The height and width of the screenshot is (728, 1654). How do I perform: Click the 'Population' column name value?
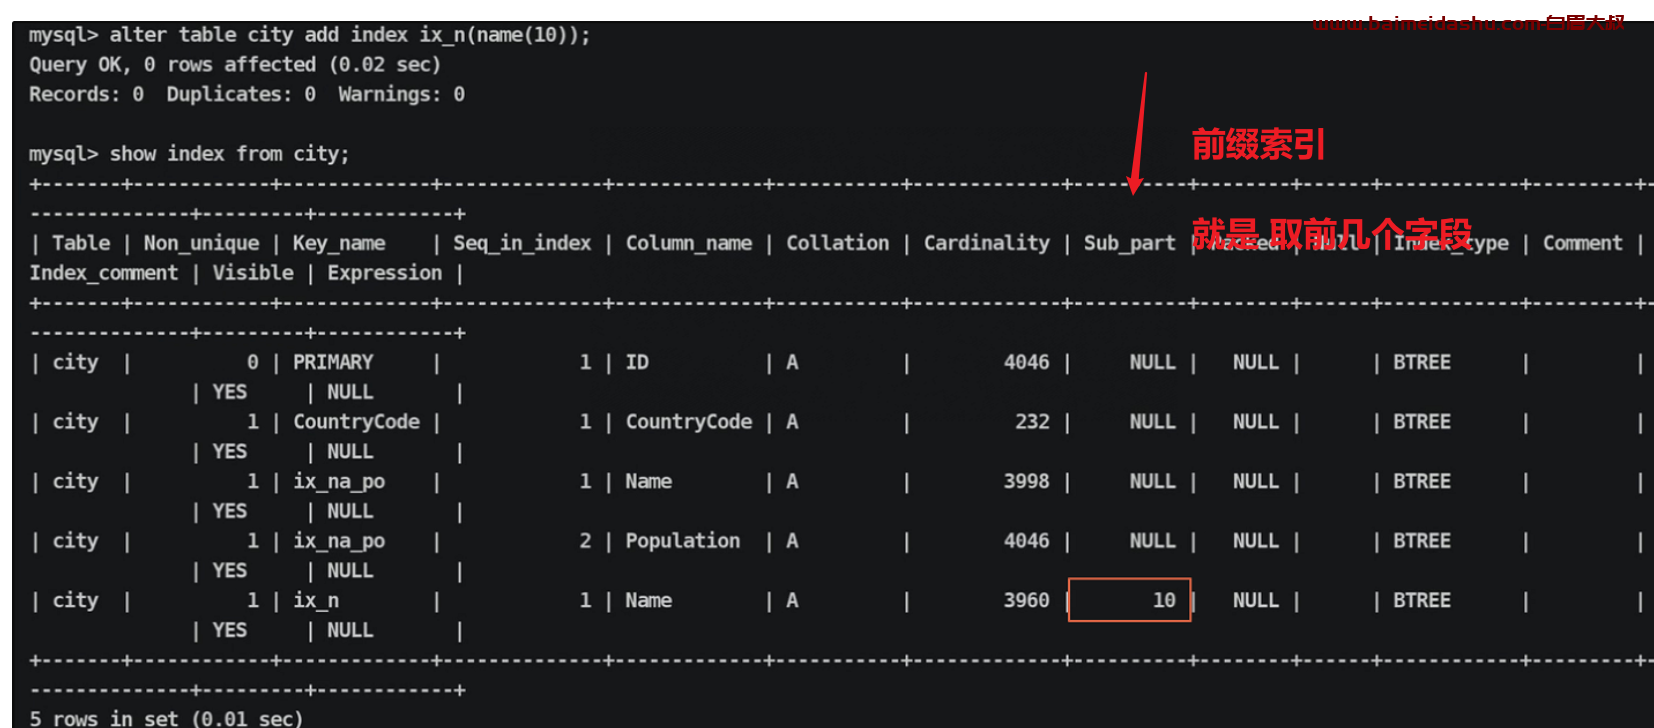pyautogui.click(x=683, y=541)
